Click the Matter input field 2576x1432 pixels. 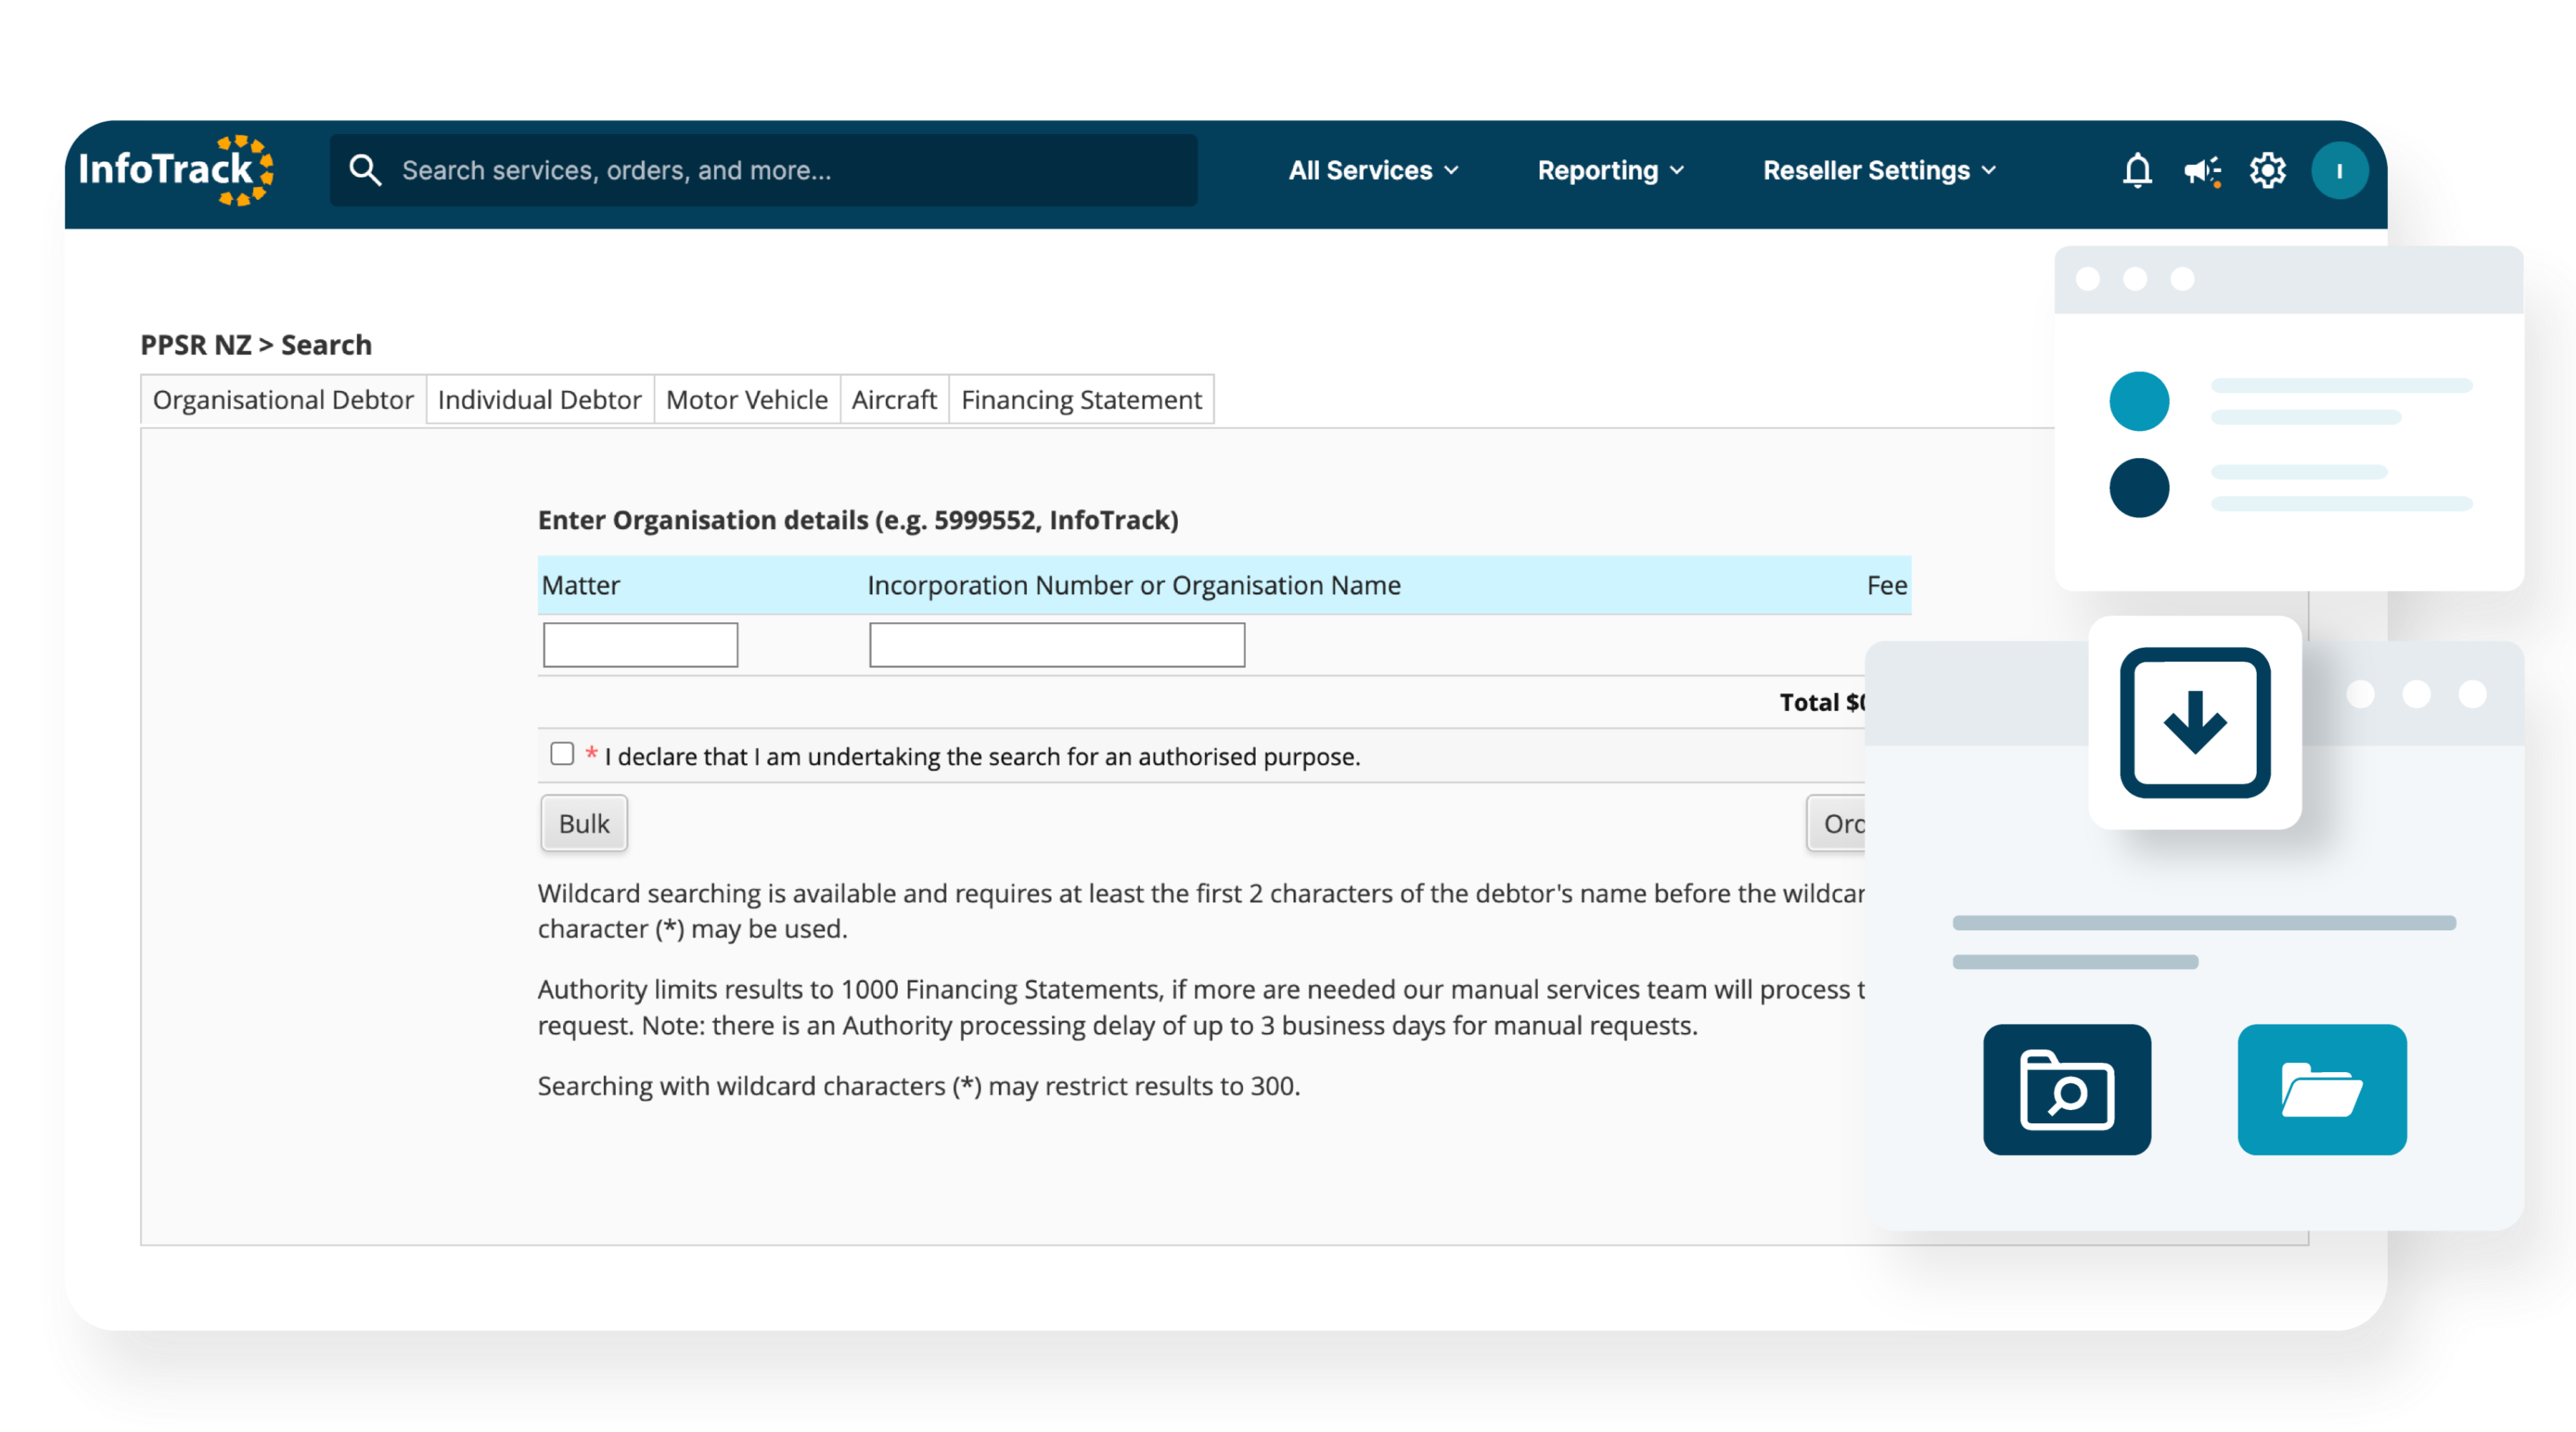pos(640,645)
